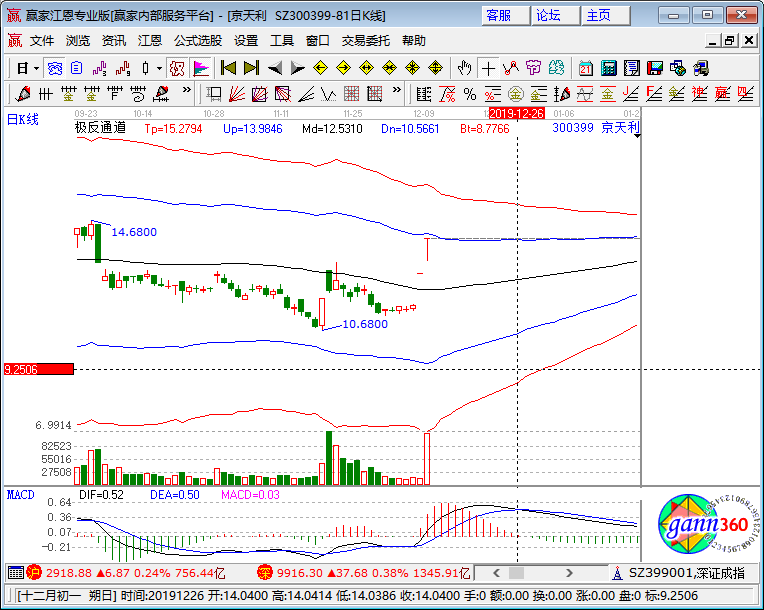Click the 2019-12-26 date marker
Screen dimensions: 764x610
tap(516, 114)
